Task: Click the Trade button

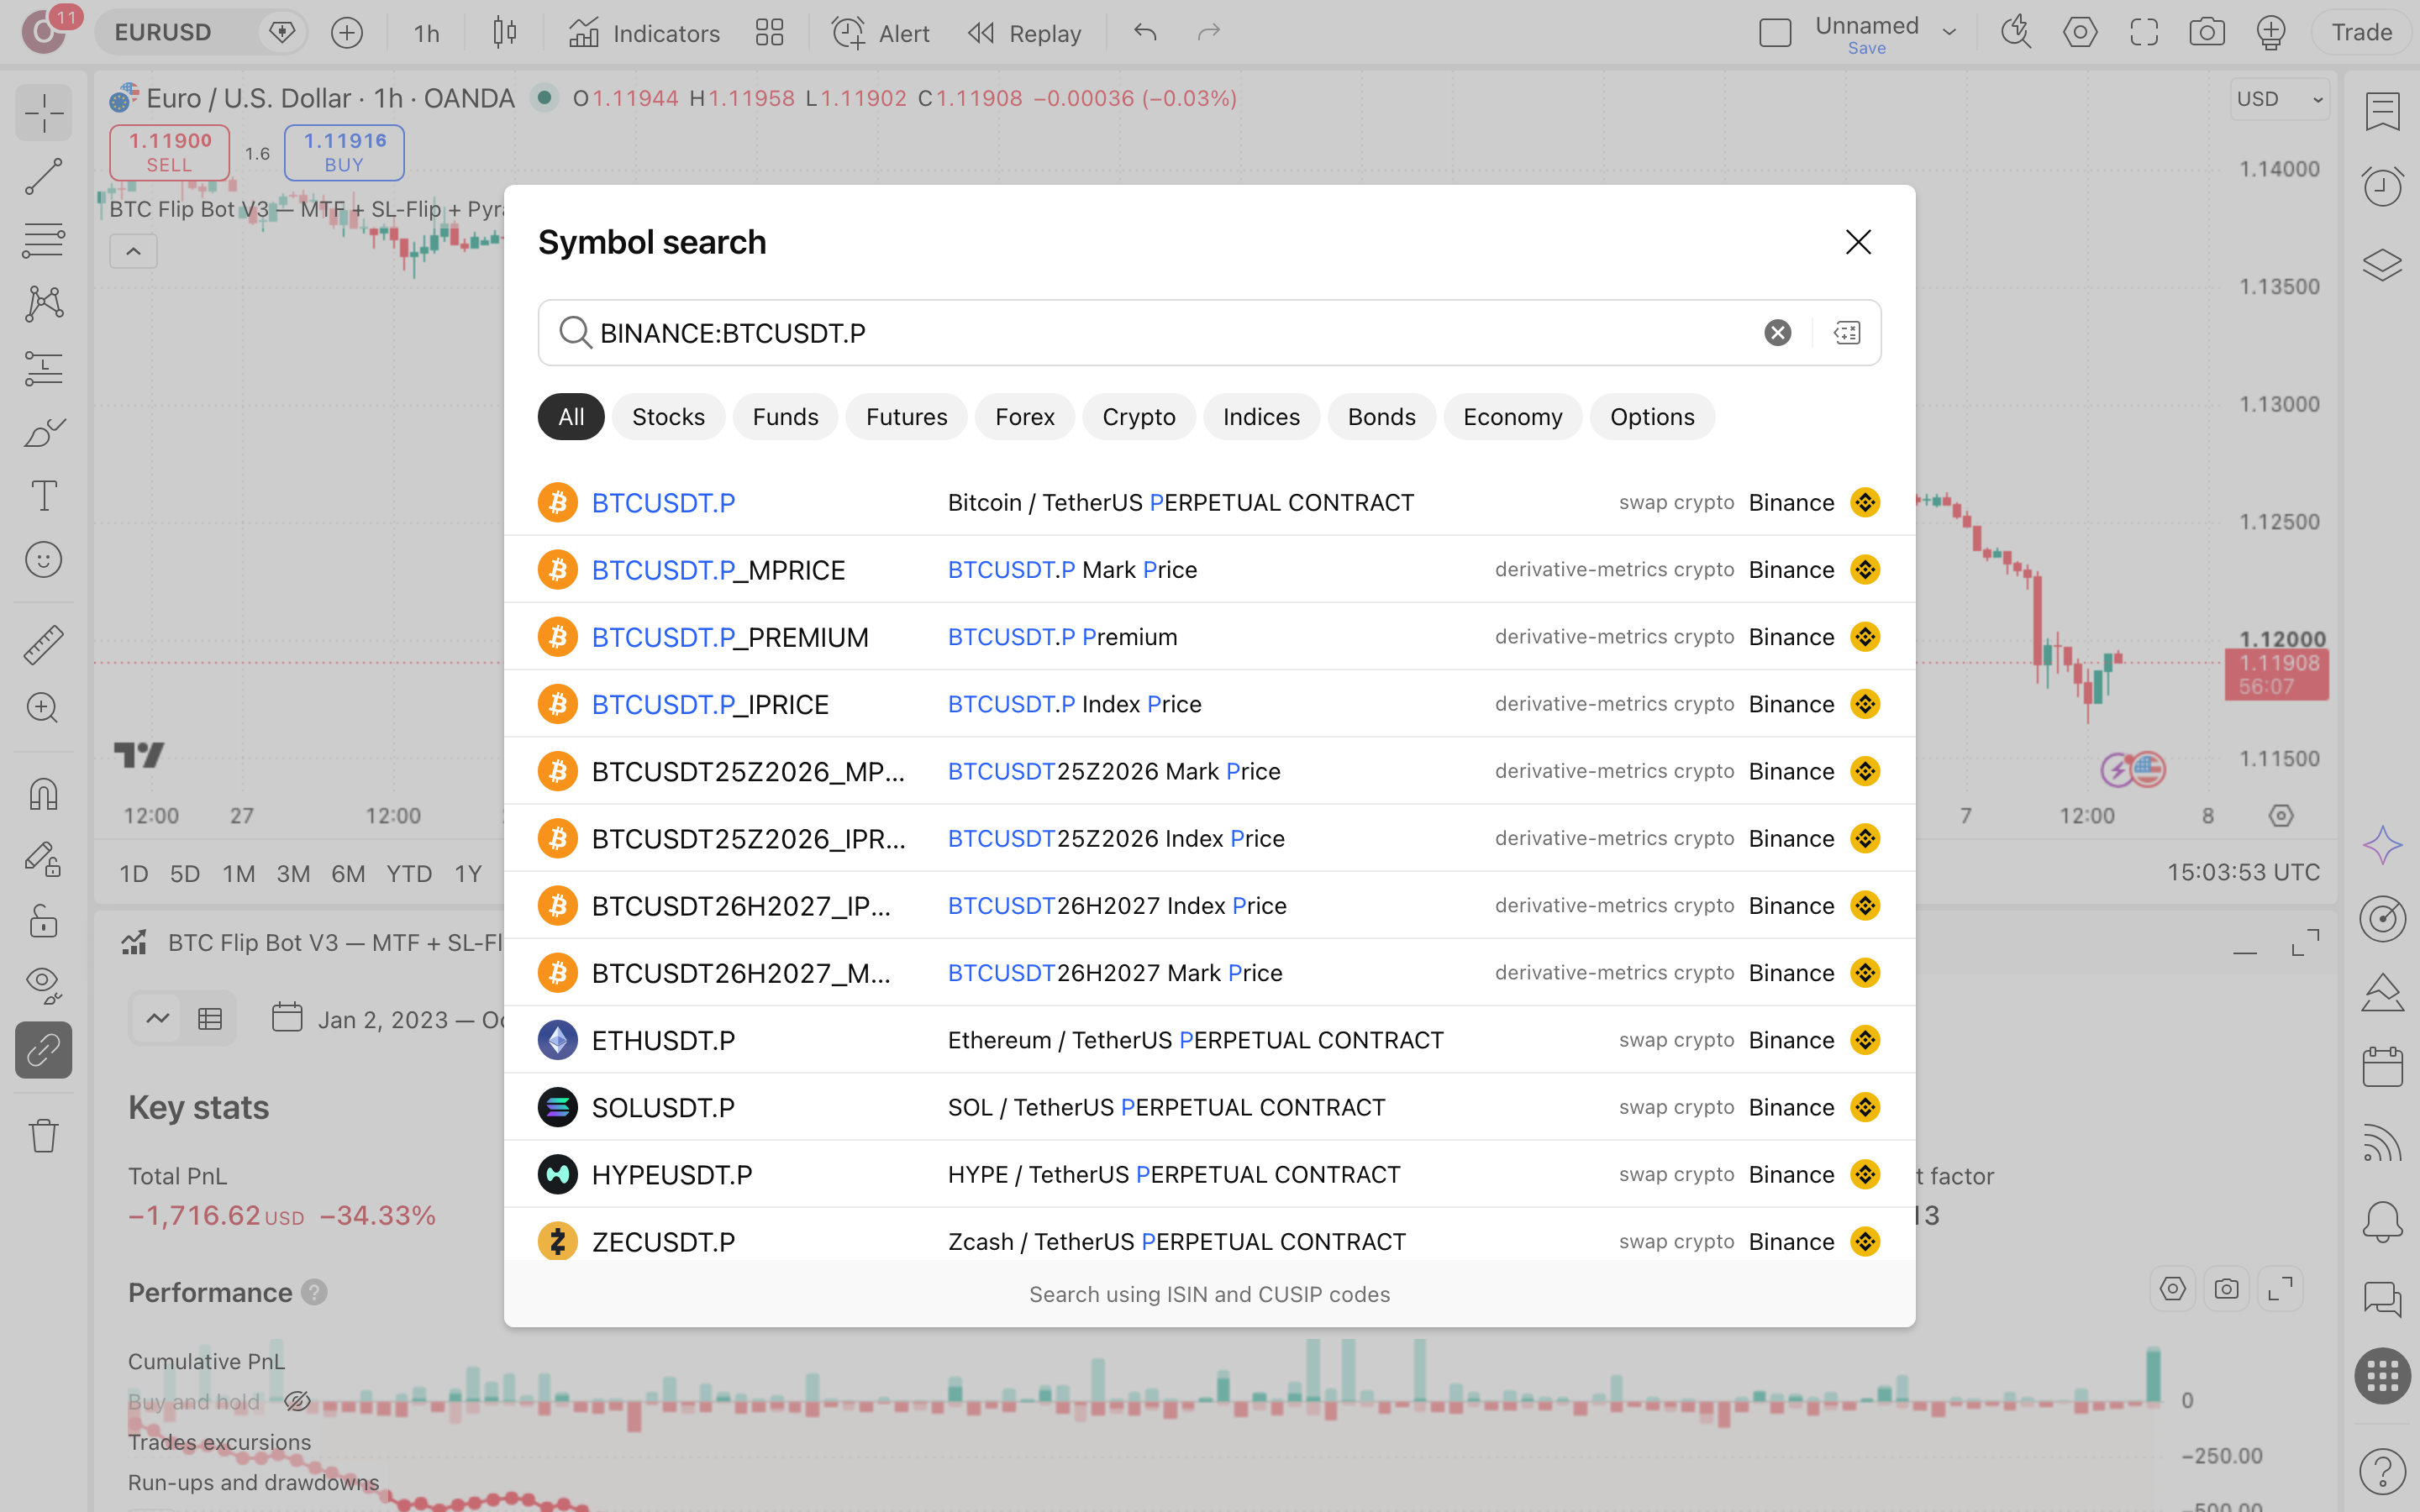Action: pos(2361,33)
